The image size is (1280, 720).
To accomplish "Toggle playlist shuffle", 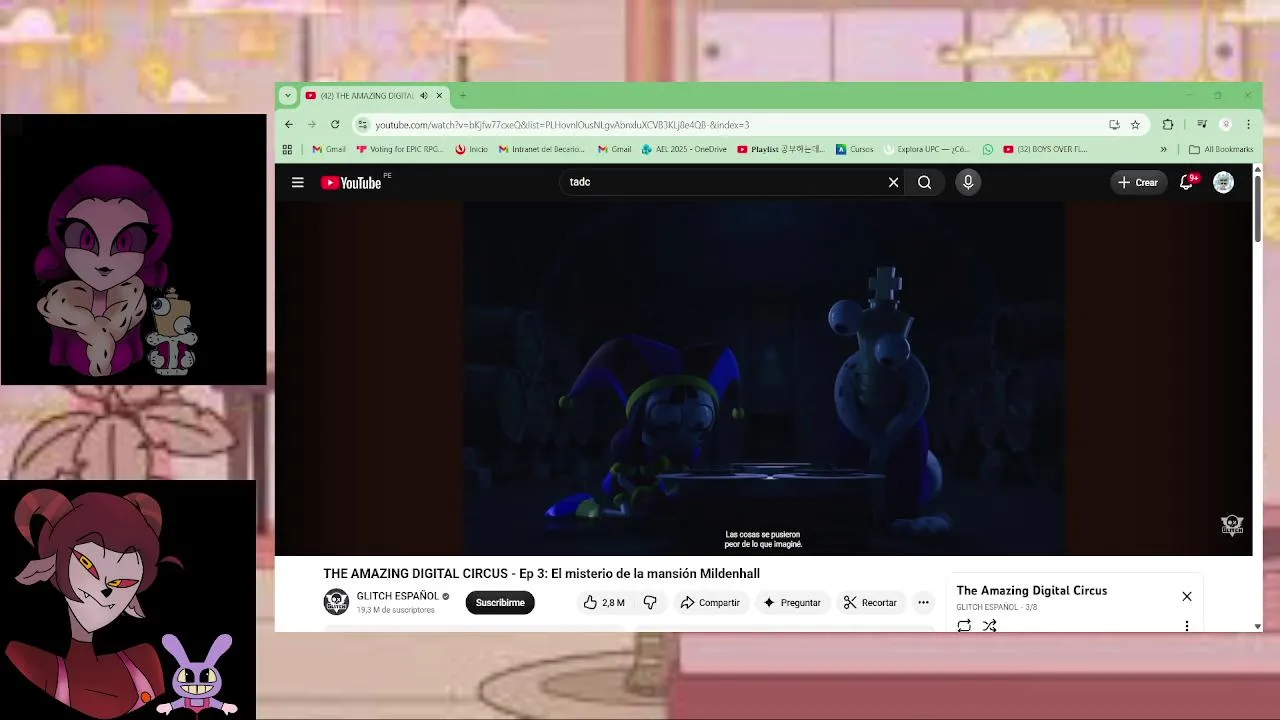I will click(x=989, y=625).
